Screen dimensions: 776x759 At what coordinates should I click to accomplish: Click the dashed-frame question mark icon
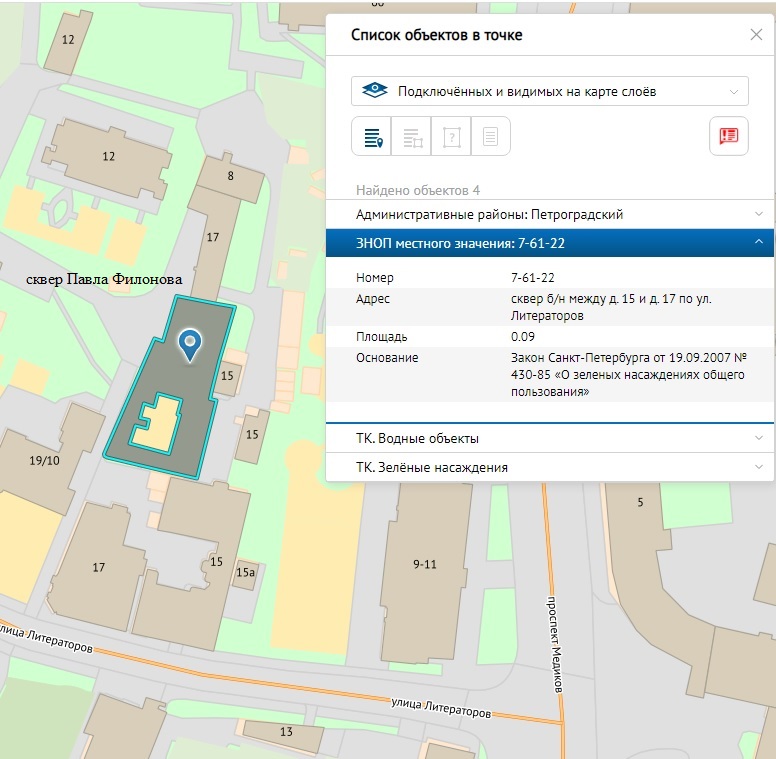point(451,137)
